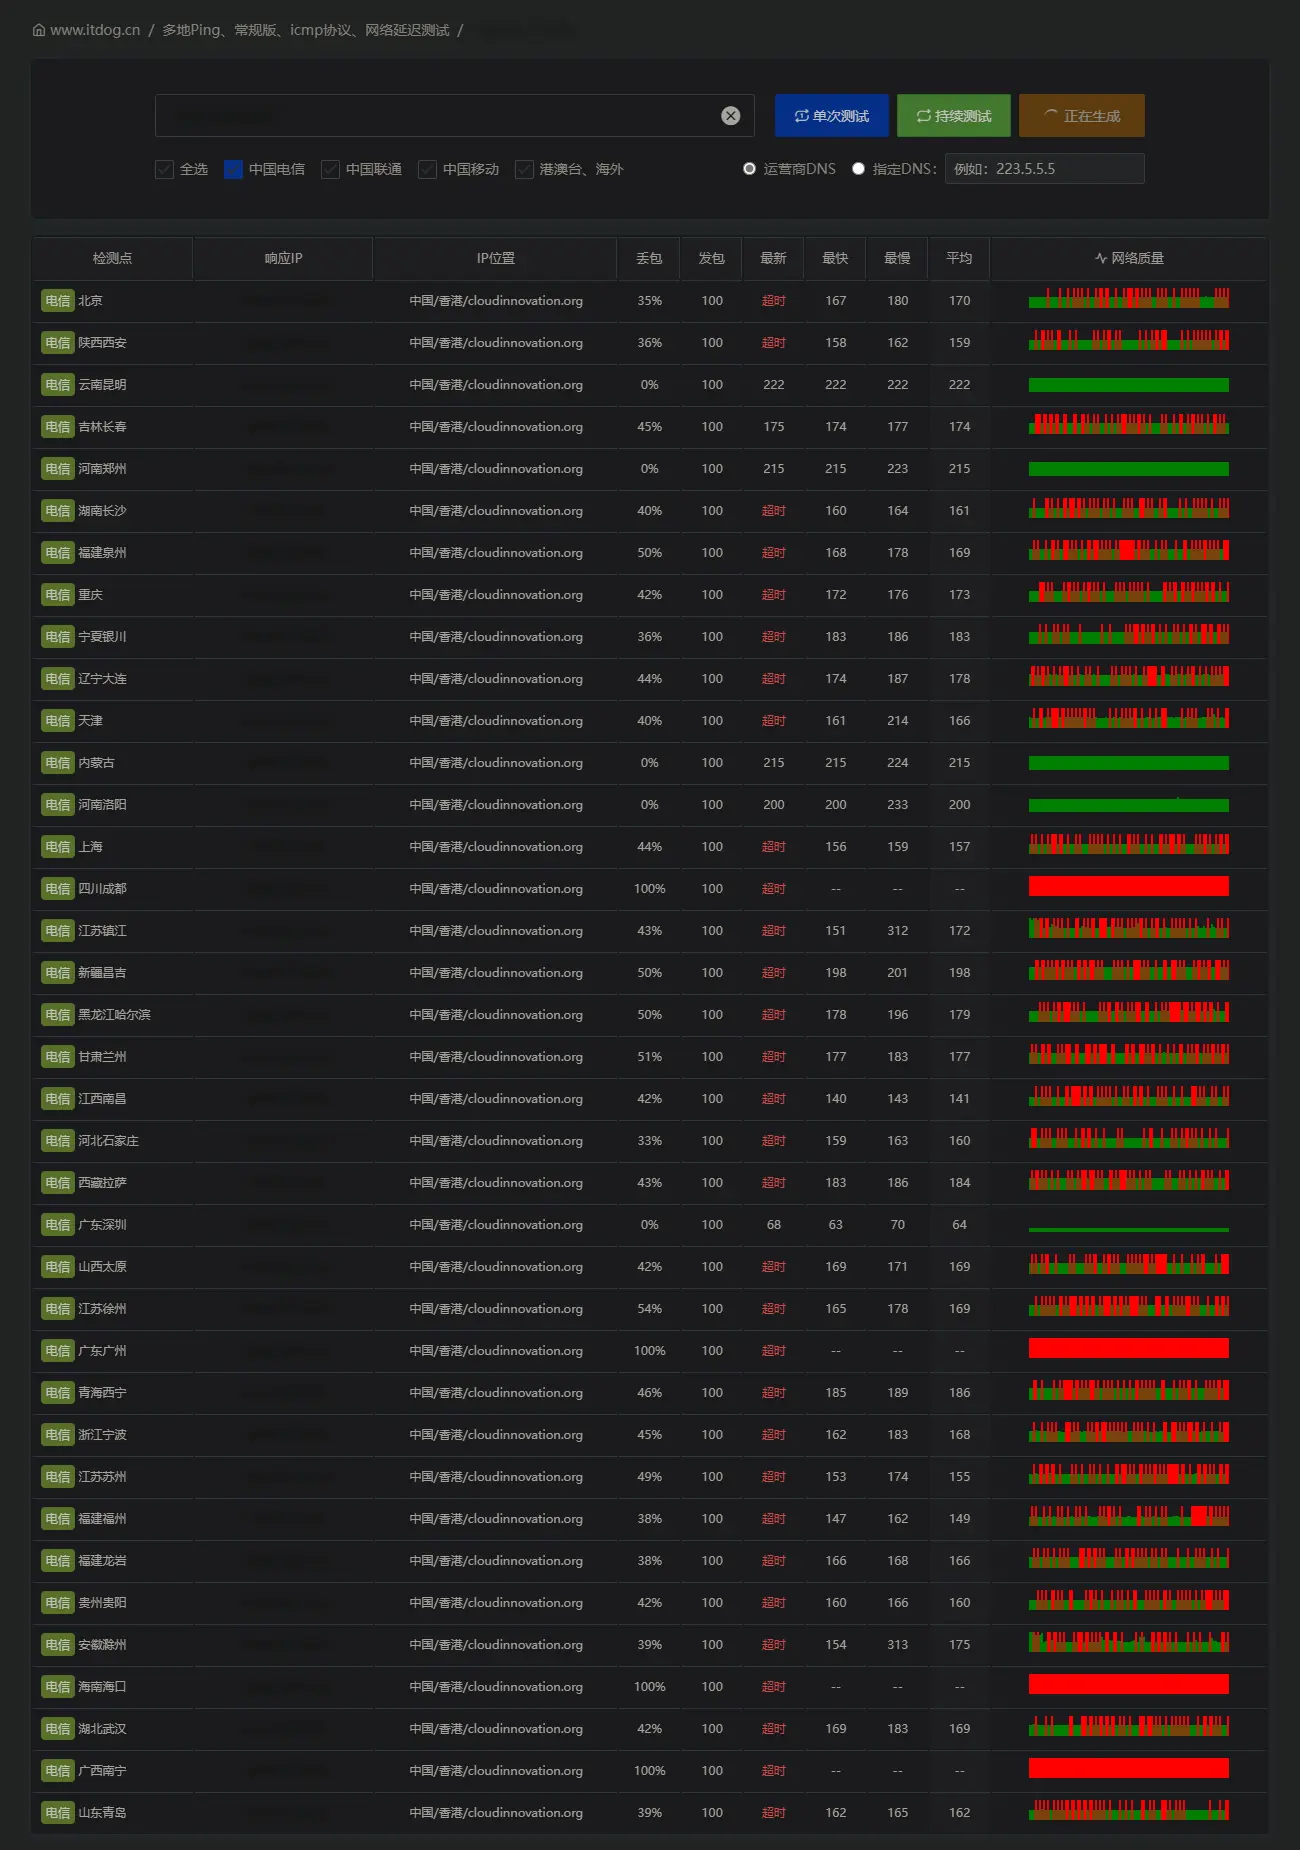
Task: Focus the custom DNS input field
Action: coord(1044,169)
